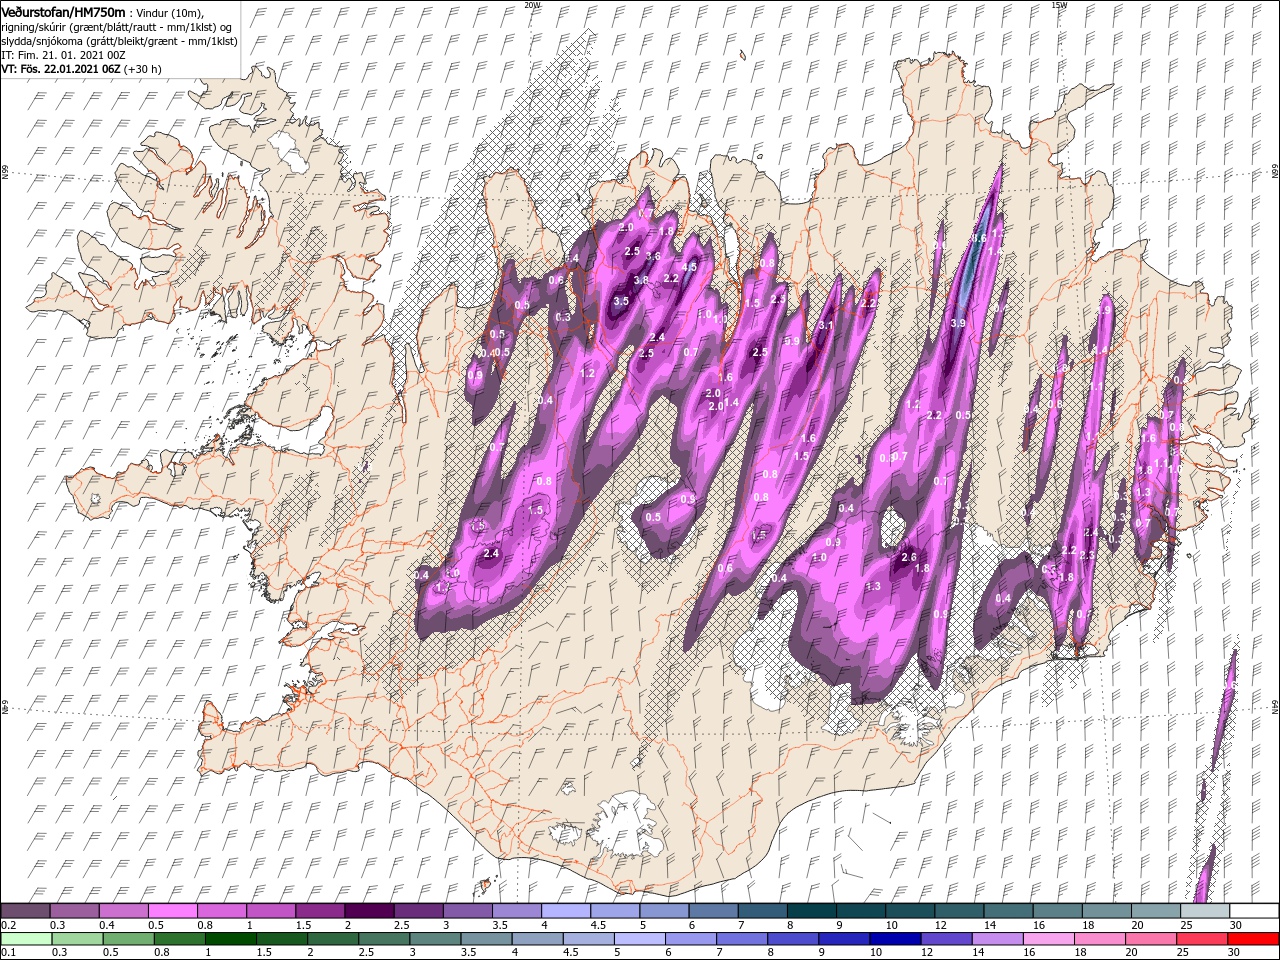Screen dimensions: 1280x960
Task: Click the '20W' longitude label at the top
Action: tap(532, 5)
